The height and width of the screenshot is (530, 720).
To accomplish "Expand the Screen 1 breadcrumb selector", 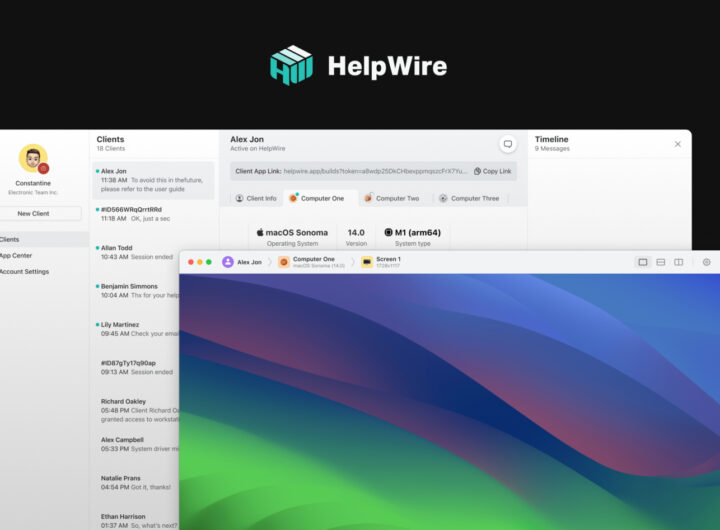I will [x=384, y=262].
